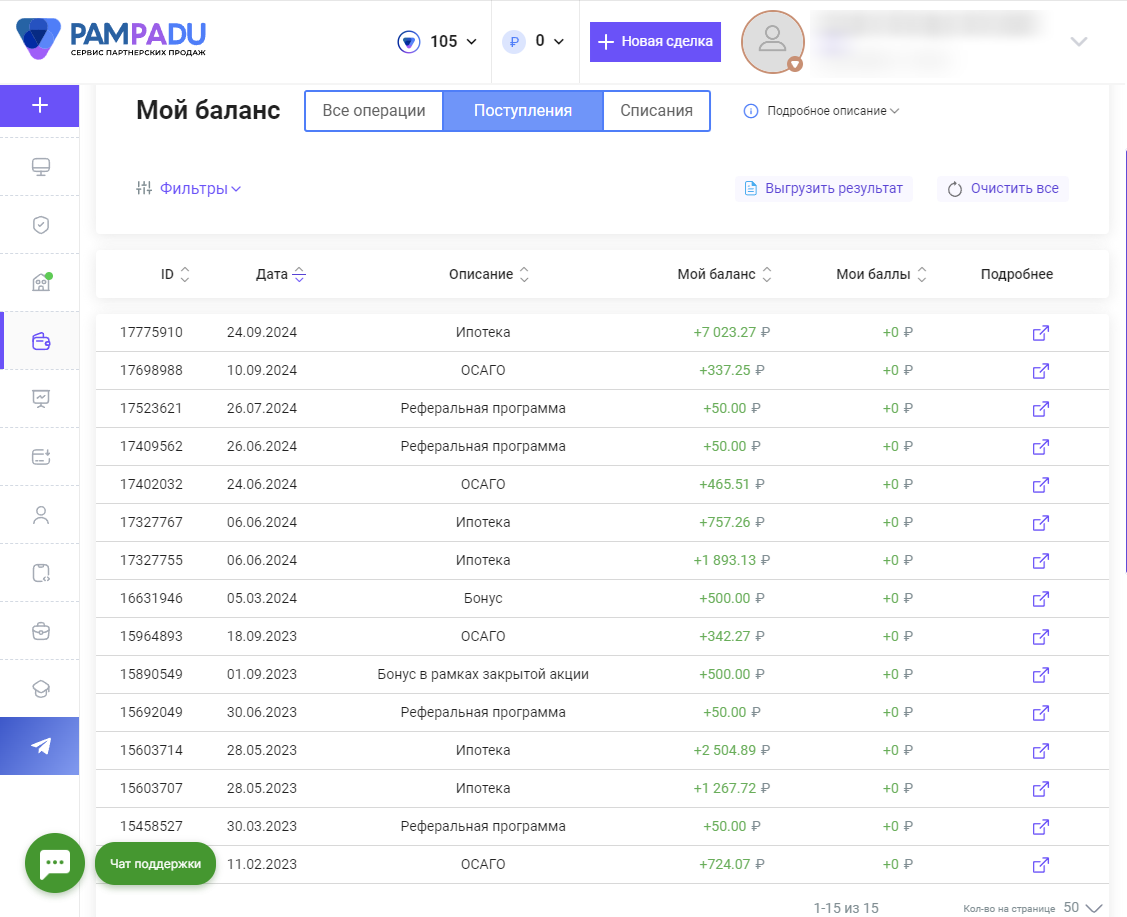
Task: Open details link for row 17327755
Action: (x=1040, y=561)
